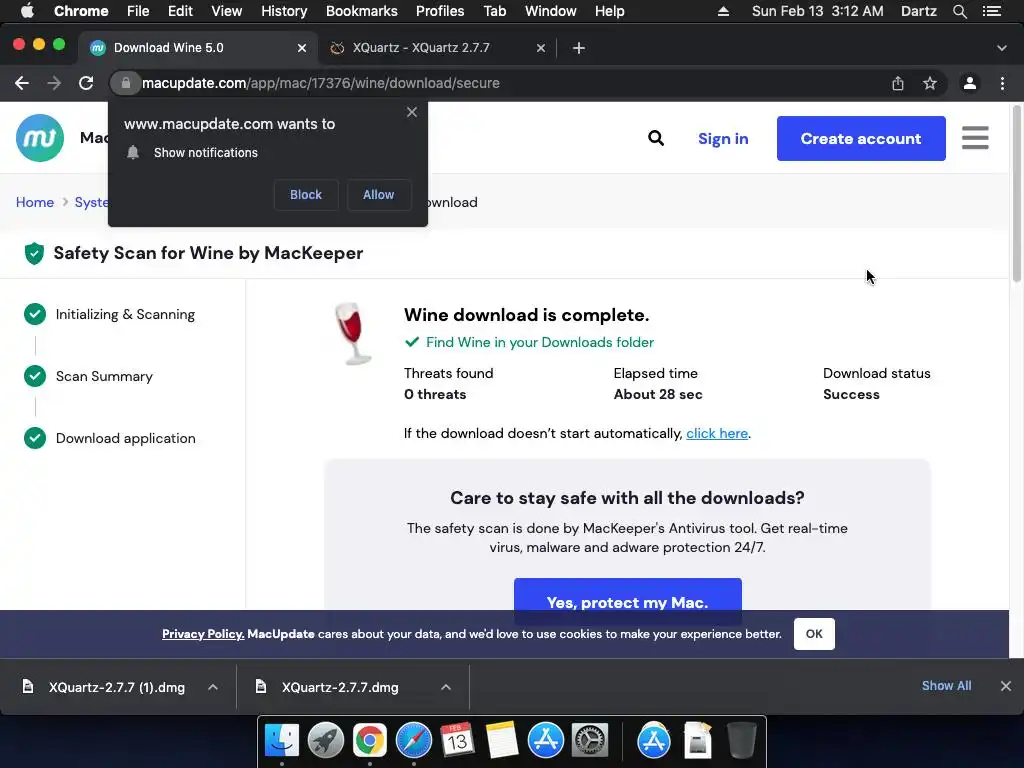Block notifications from macupdate.com
The image size is (1024, 768).
[x=306, y=195]
